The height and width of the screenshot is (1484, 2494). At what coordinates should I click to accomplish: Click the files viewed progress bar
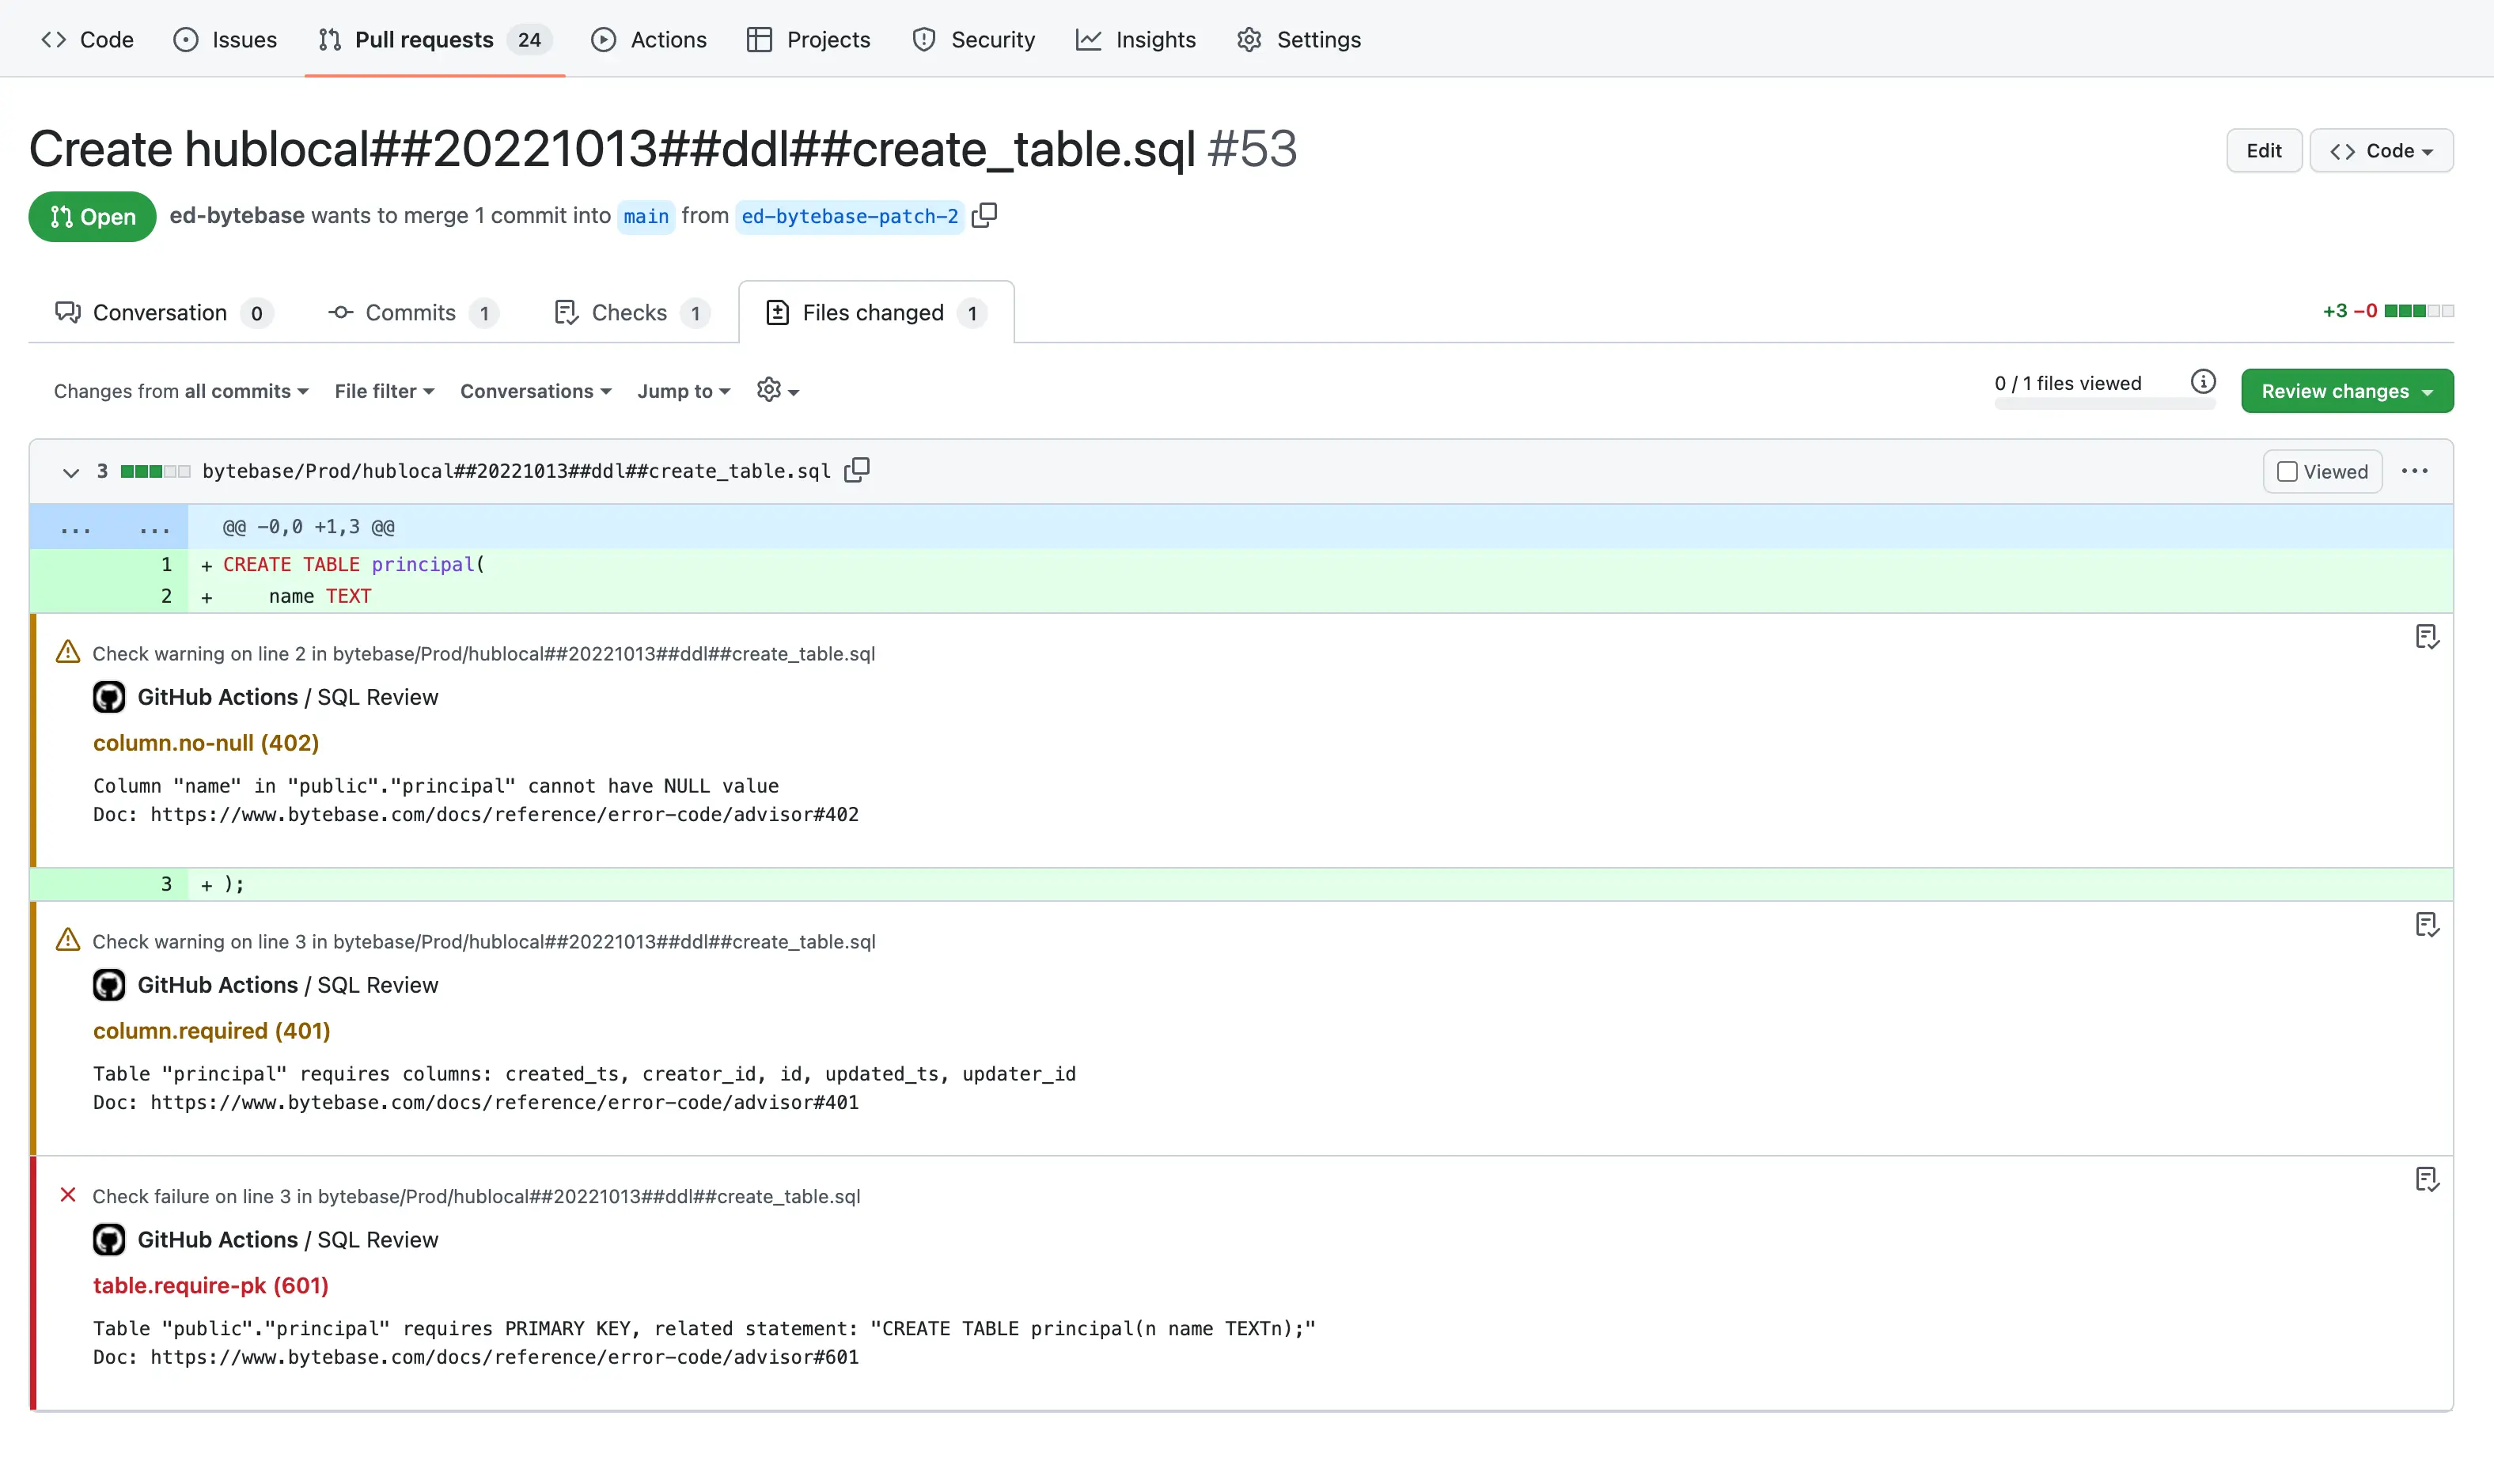pos(2104,403)
